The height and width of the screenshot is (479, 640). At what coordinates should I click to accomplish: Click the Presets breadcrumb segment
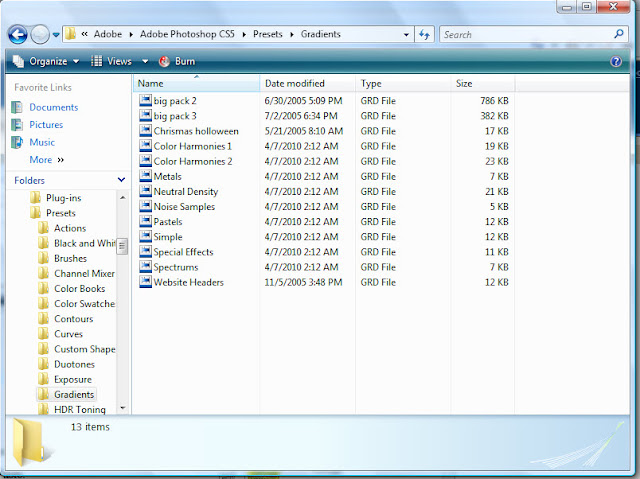pos(268,34)
